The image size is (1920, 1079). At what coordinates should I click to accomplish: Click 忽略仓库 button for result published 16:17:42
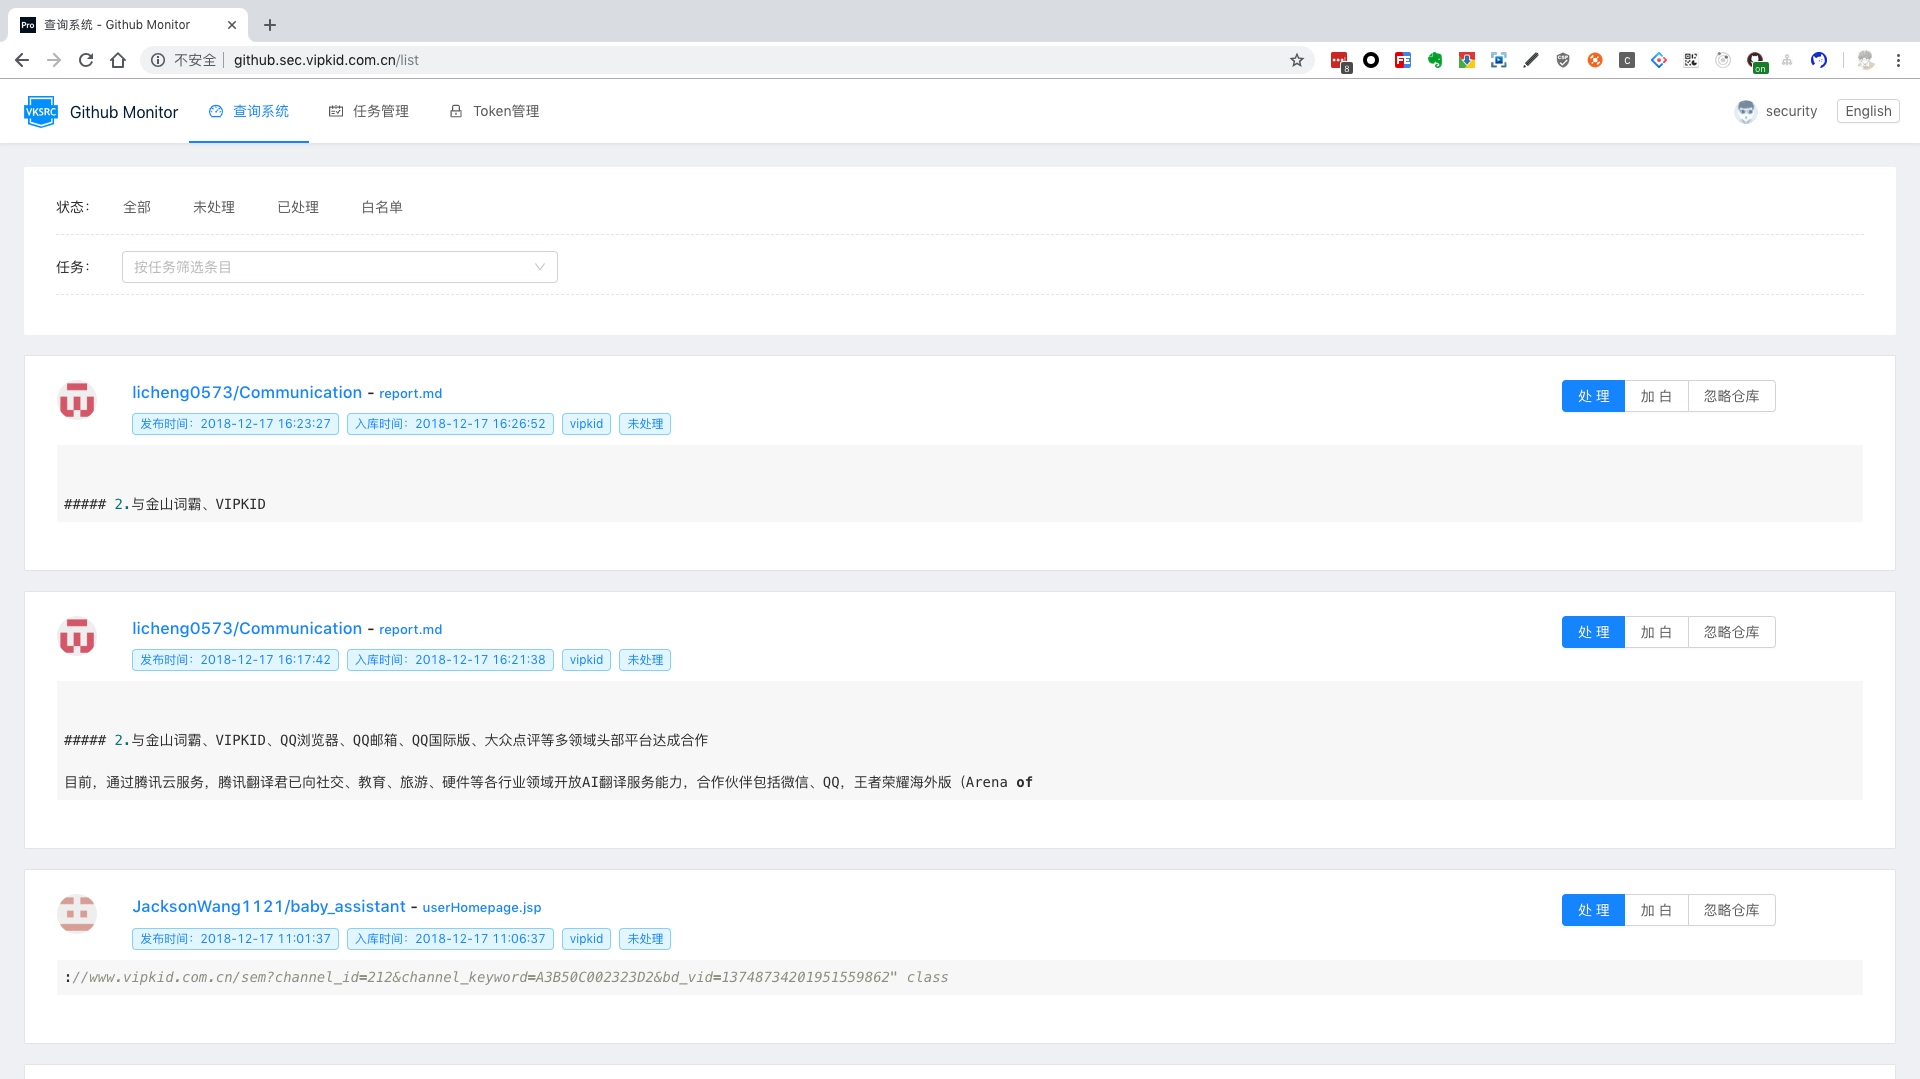1732,632
